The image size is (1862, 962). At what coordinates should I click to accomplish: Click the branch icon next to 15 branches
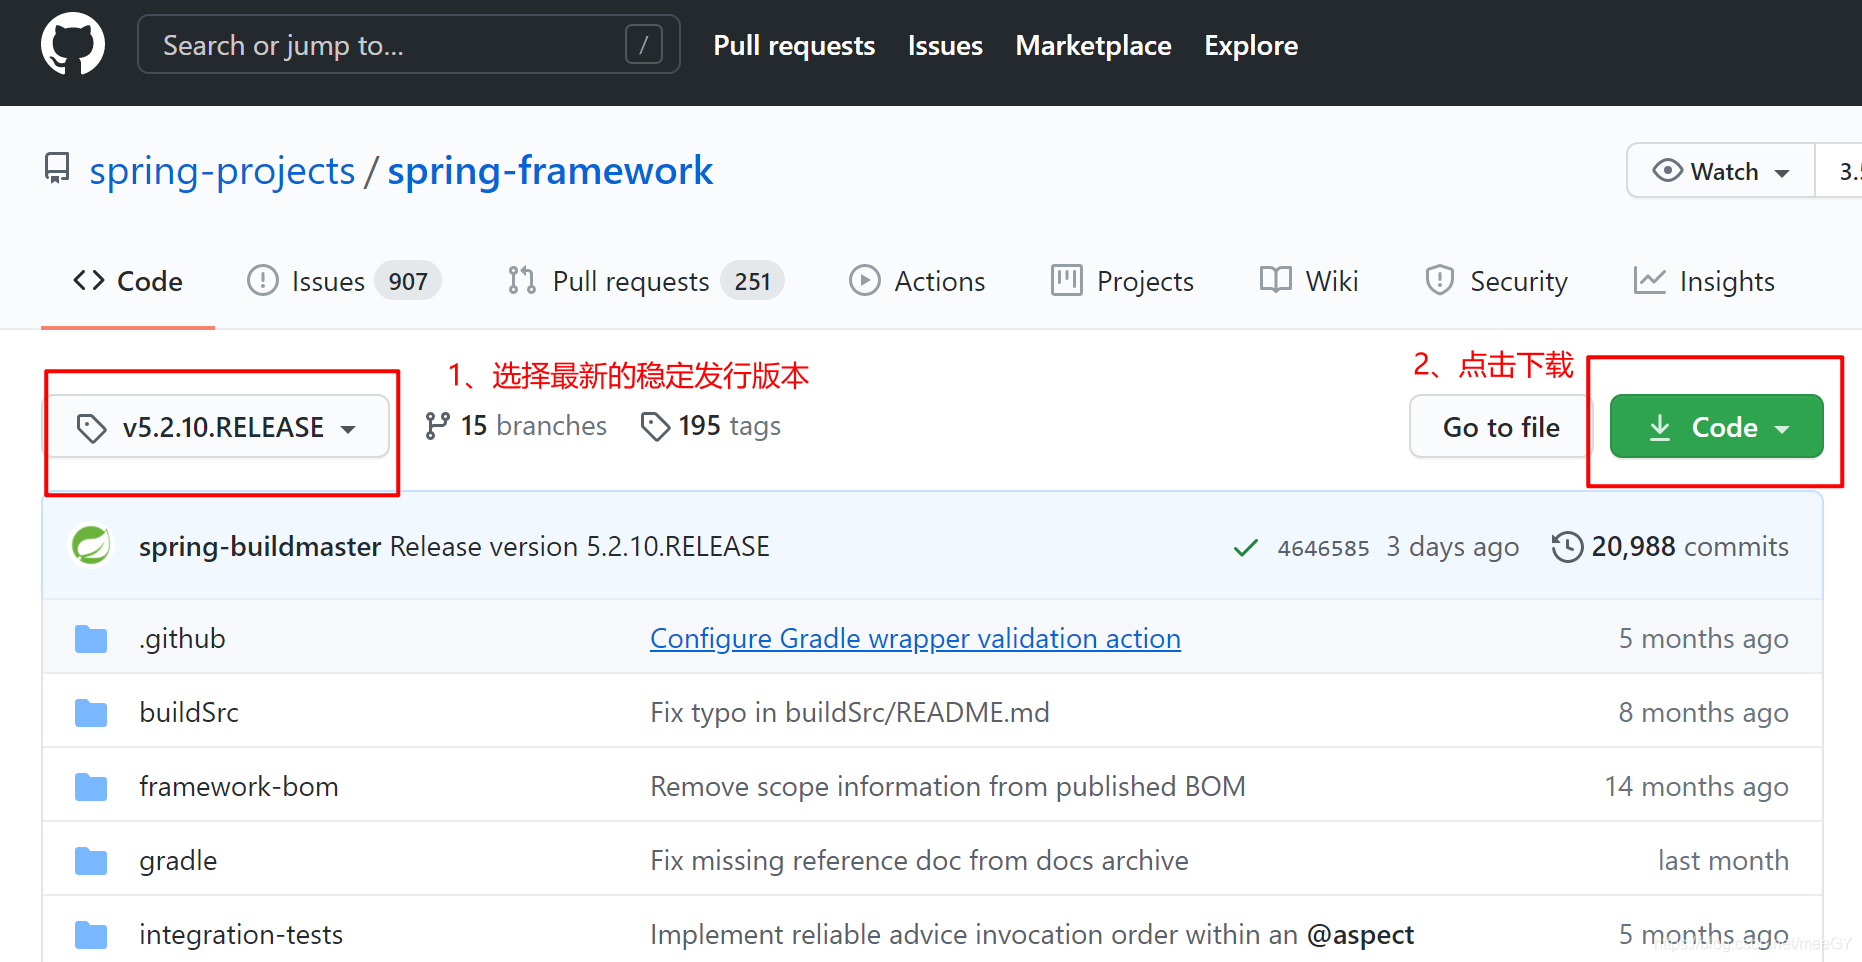[x=437, y=426]
